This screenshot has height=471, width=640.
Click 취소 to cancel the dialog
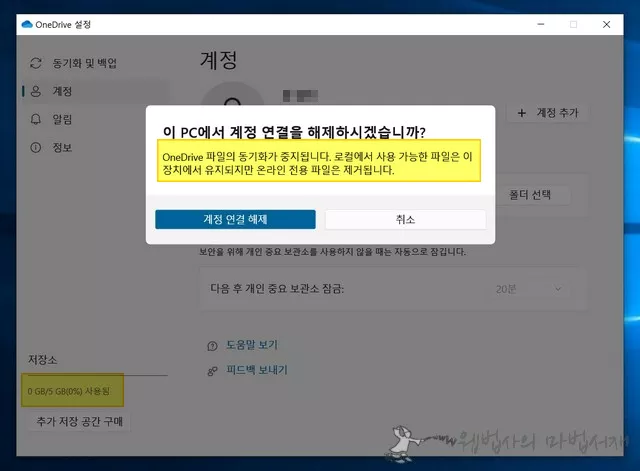click(x=405, y=220)
